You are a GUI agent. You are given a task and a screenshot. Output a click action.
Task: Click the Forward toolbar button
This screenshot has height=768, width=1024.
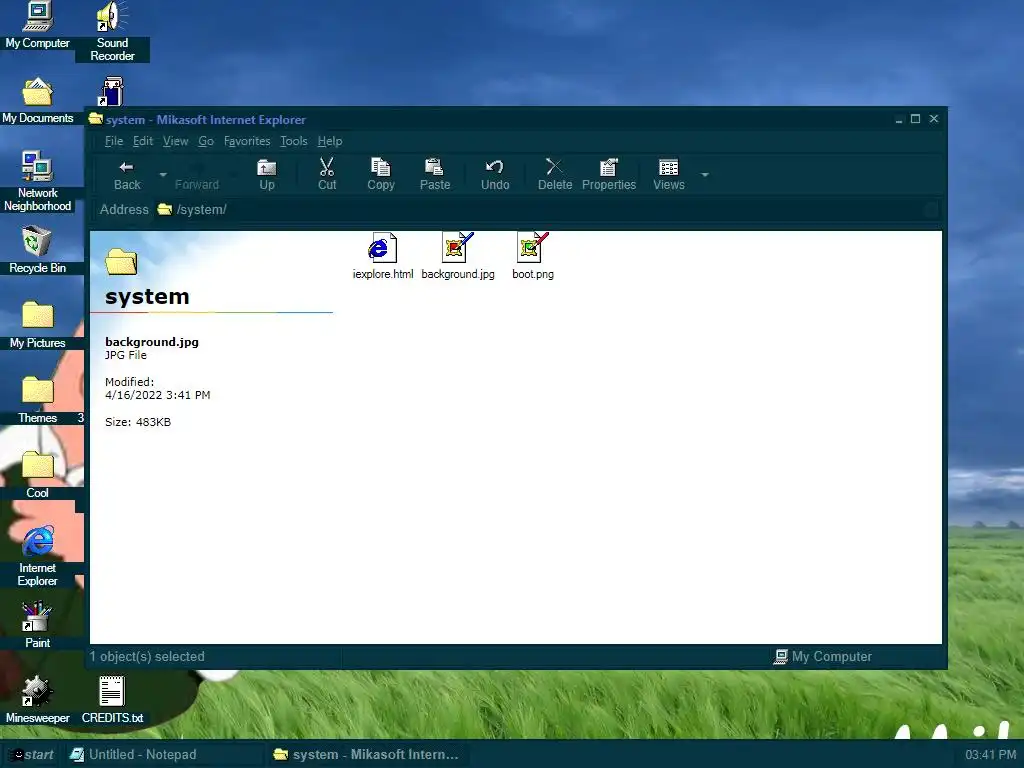pos(197,175)
